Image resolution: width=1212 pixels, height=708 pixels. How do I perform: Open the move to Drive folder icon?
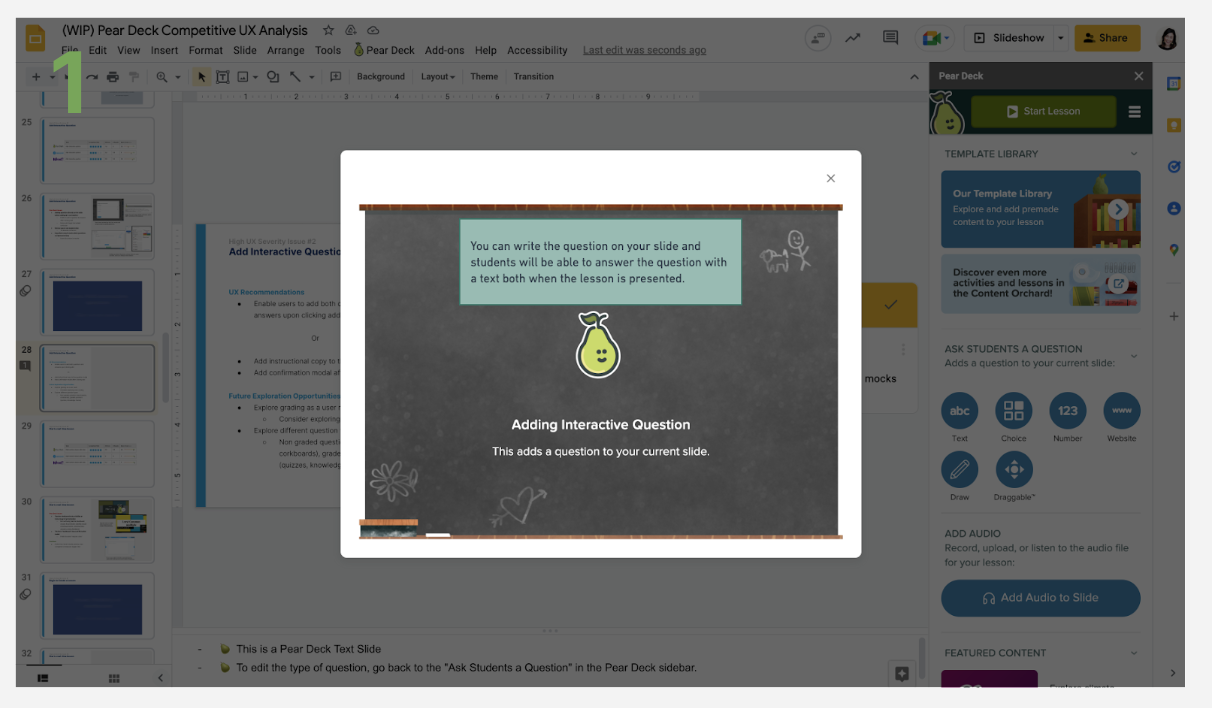click(353, 31)
